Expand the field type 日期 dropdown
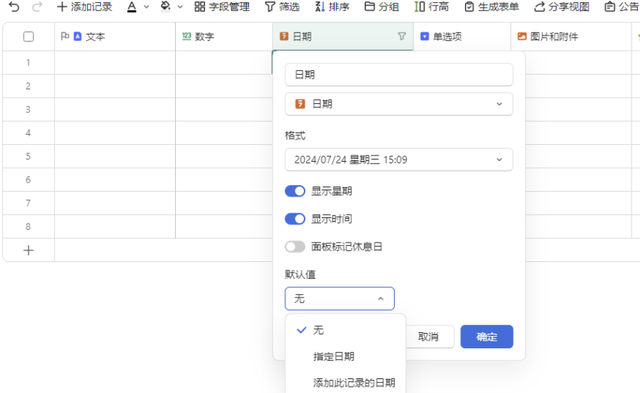The image size is (640, 393). click(399, 104)
